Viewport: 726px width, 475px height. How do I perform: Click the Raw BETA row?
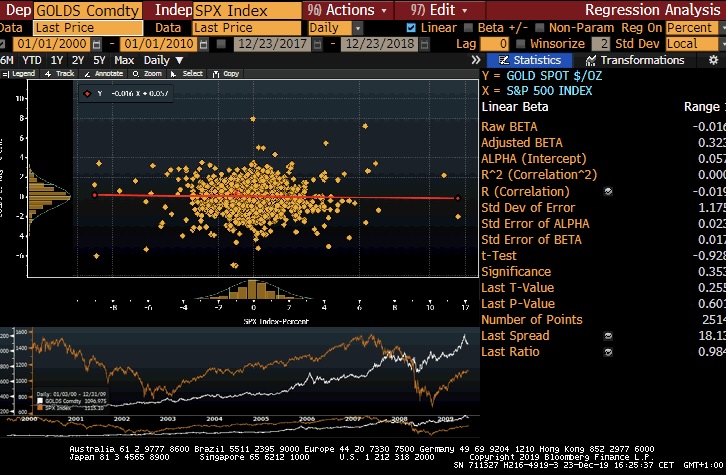pyautogui.click(x=603, y=127)
